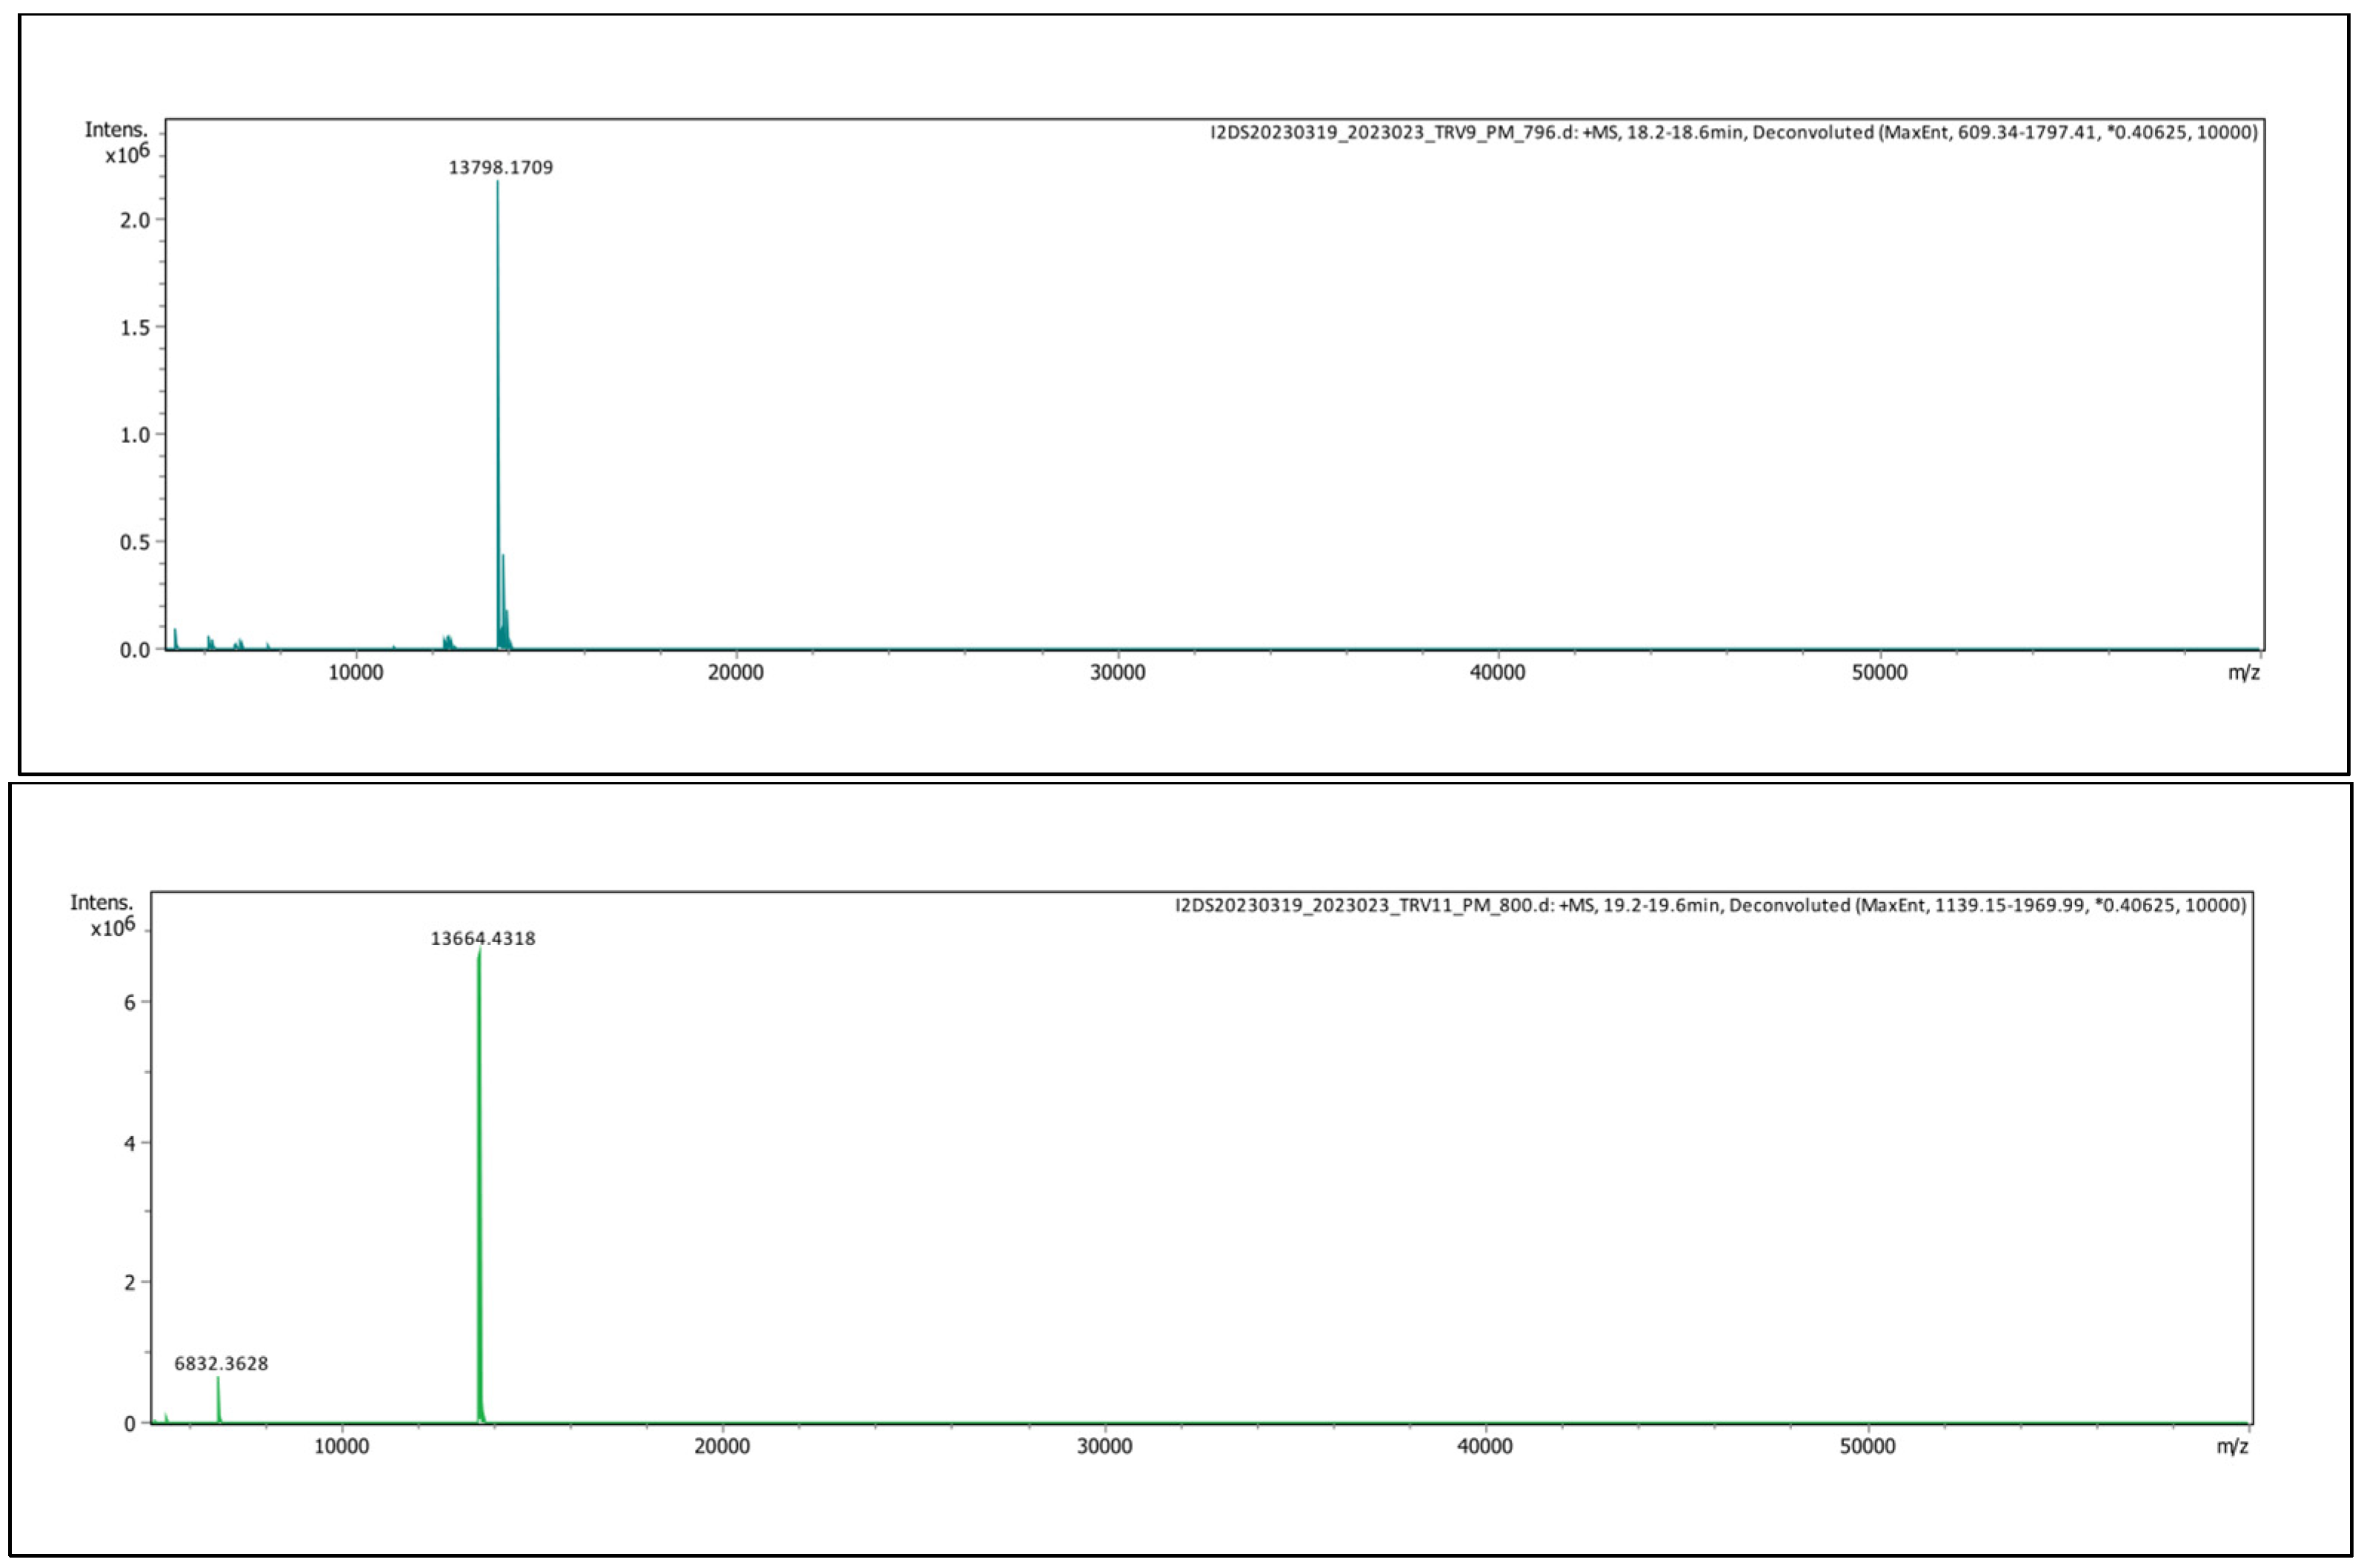Click the bottom chart's Intens. x10^6 axis label
The height and width of the screenshot is (1568, 2361).
(102, 915)
